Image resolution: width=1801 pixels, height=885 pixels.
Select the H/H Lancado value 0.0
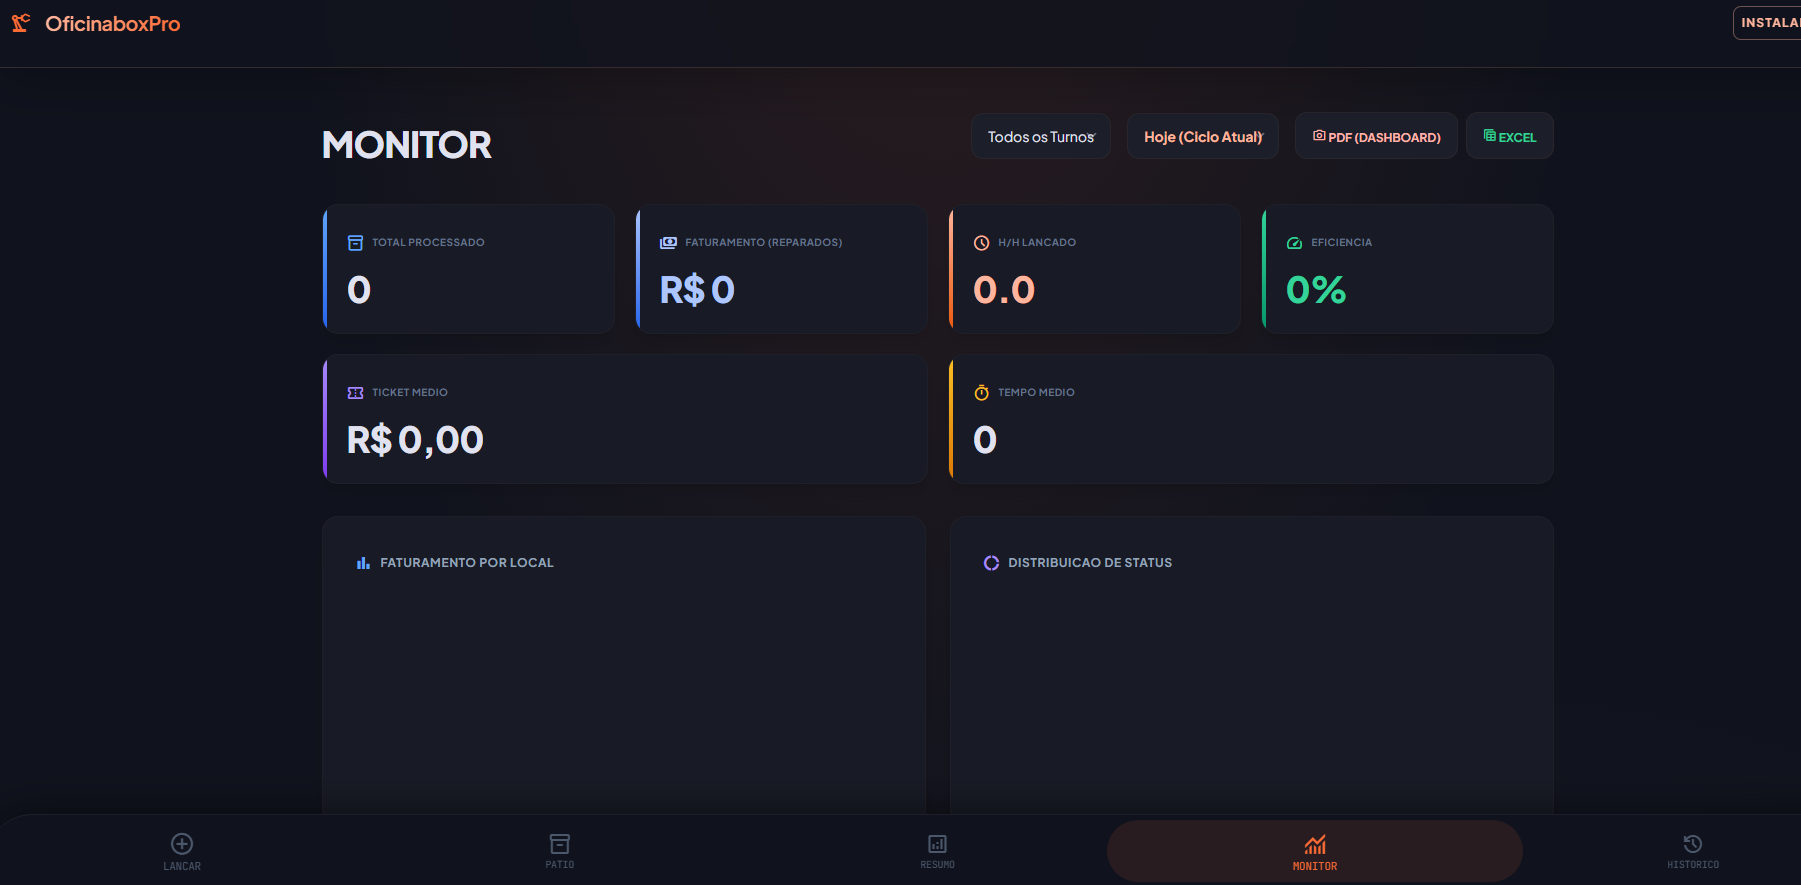coord(1004,290)
